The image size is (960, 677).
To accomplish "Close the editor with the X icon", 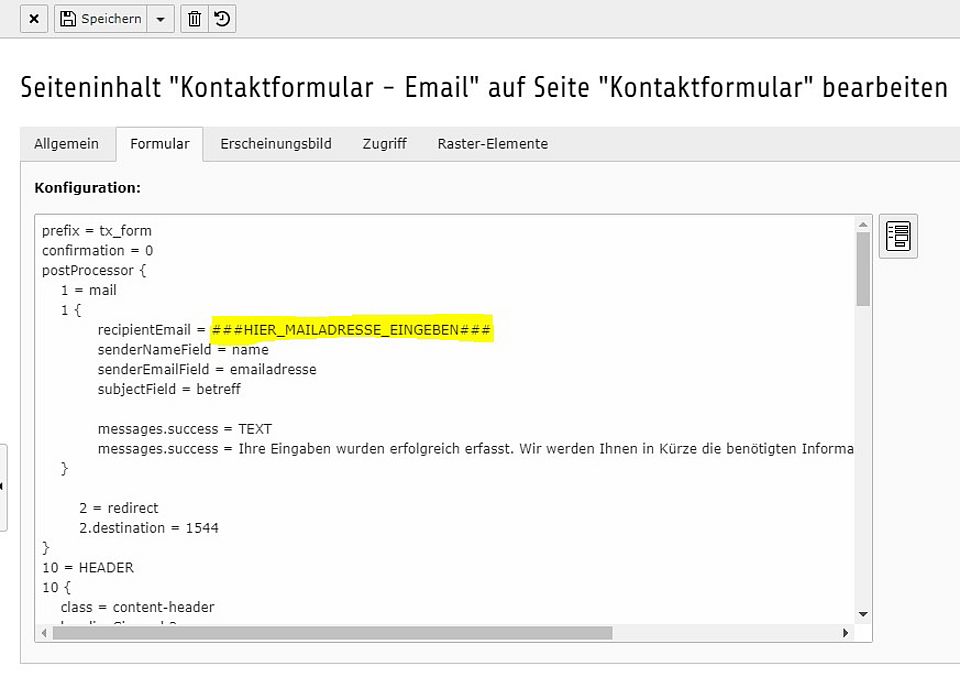I will tap(33, 18).
